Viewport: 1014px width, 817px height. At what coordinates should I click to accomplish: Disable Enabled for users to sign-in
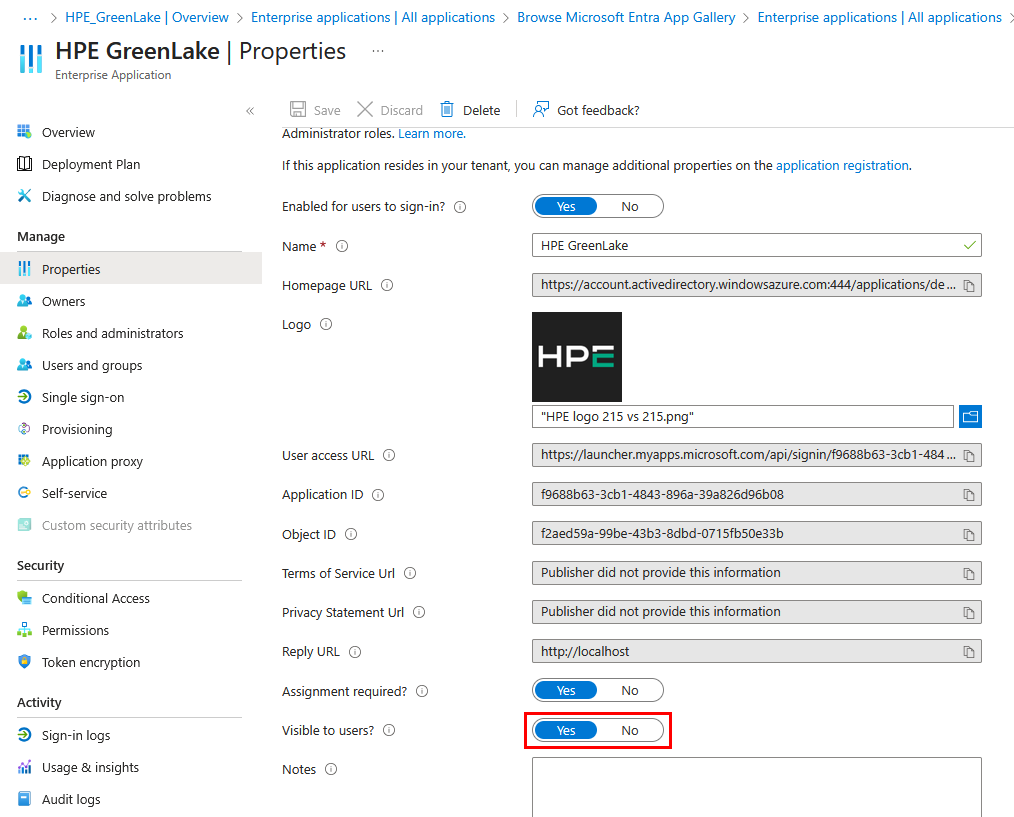(x=630, y=207)
